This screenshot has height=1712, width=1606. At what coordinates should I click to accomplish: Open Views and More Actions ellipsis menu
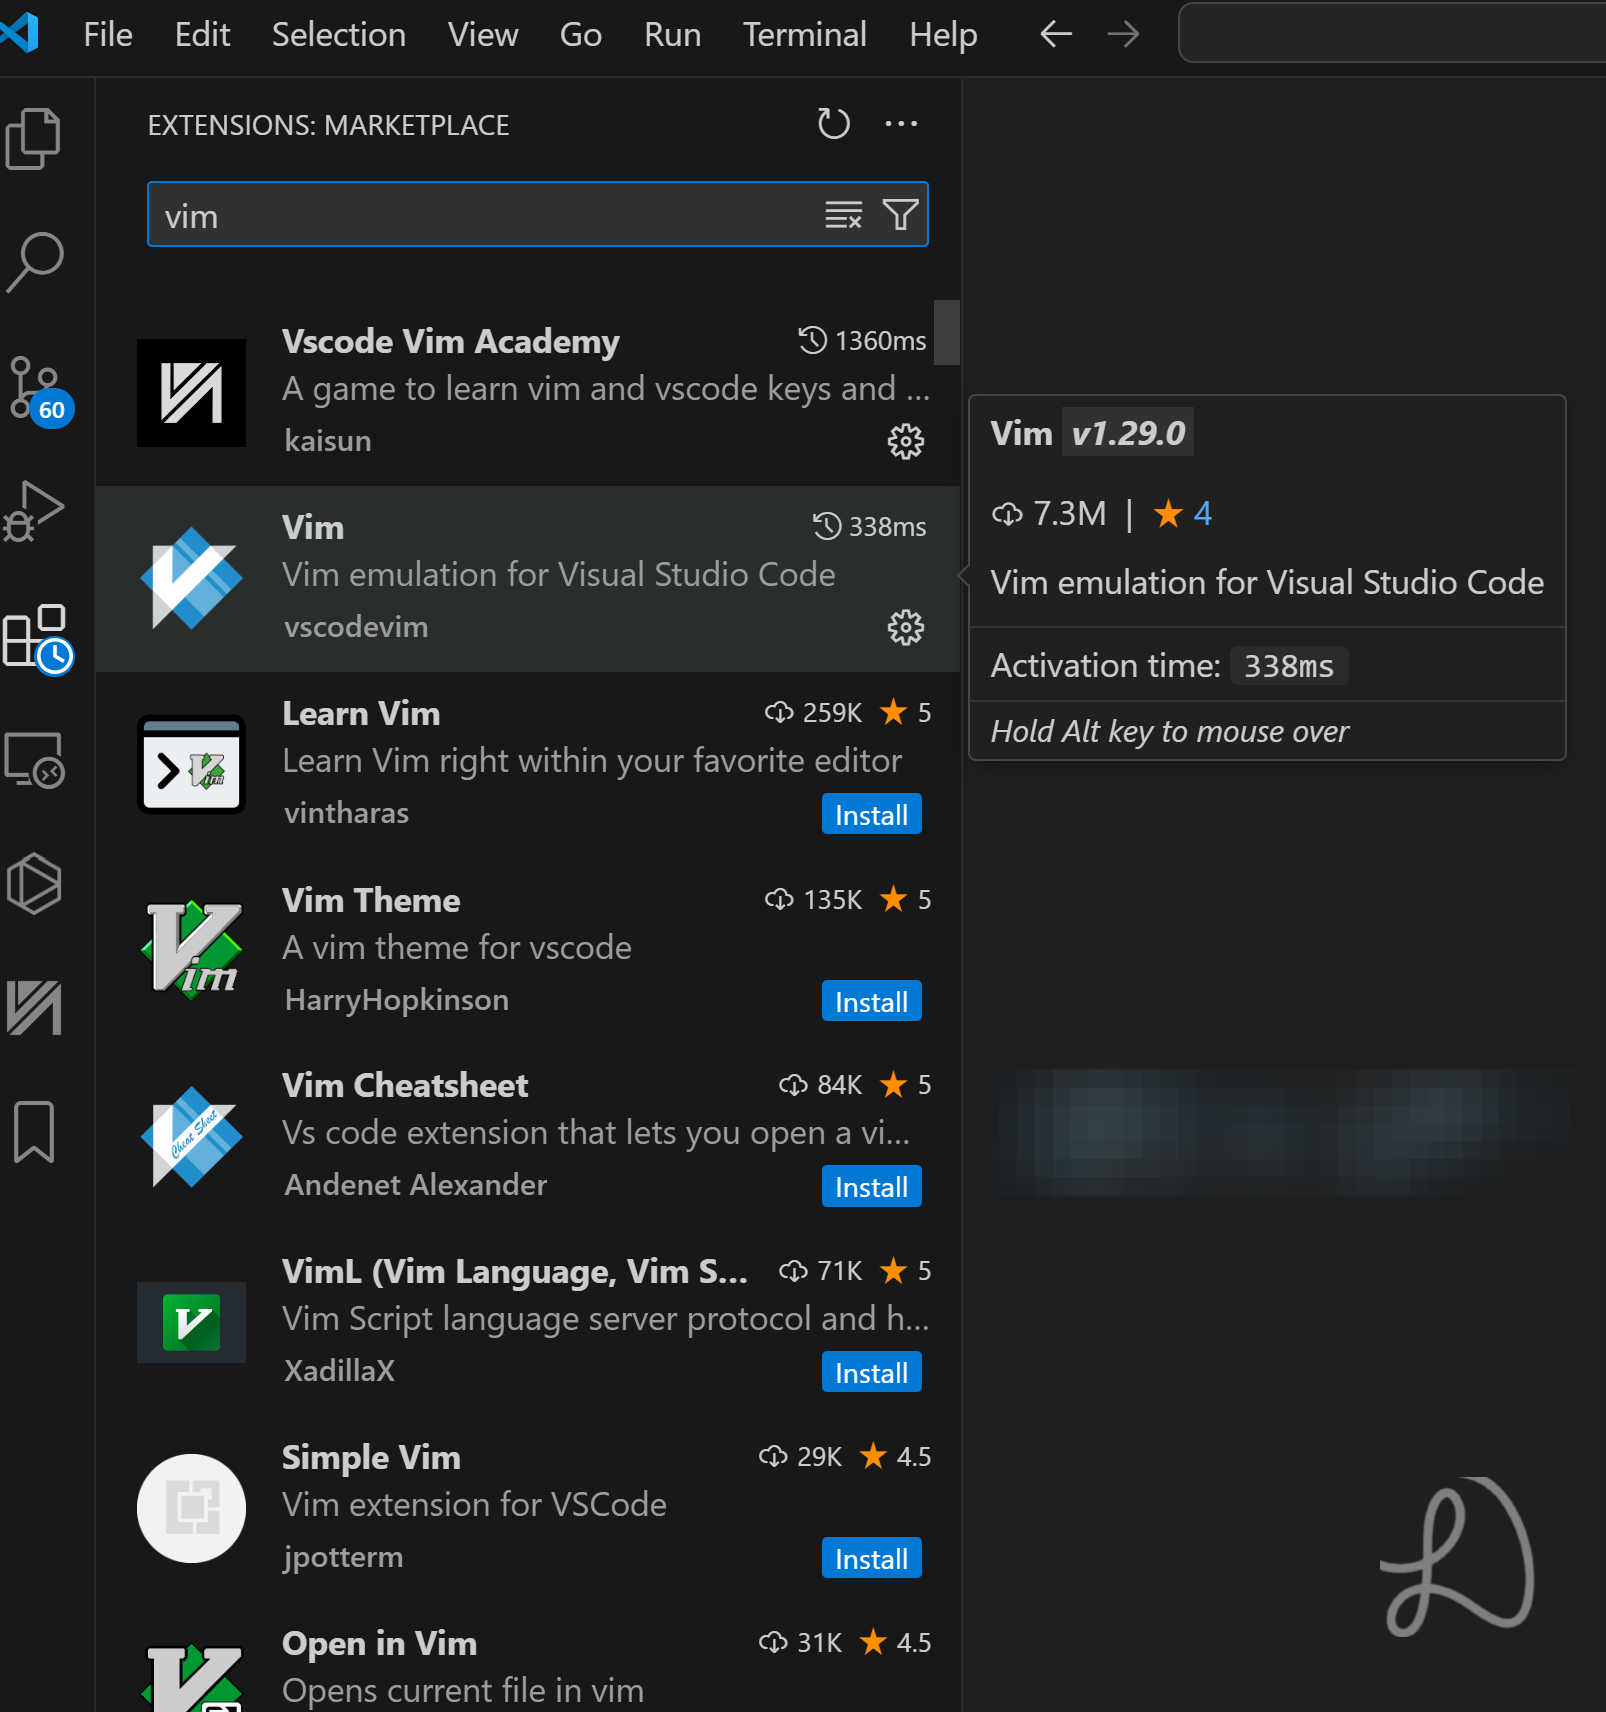point(901,124)
